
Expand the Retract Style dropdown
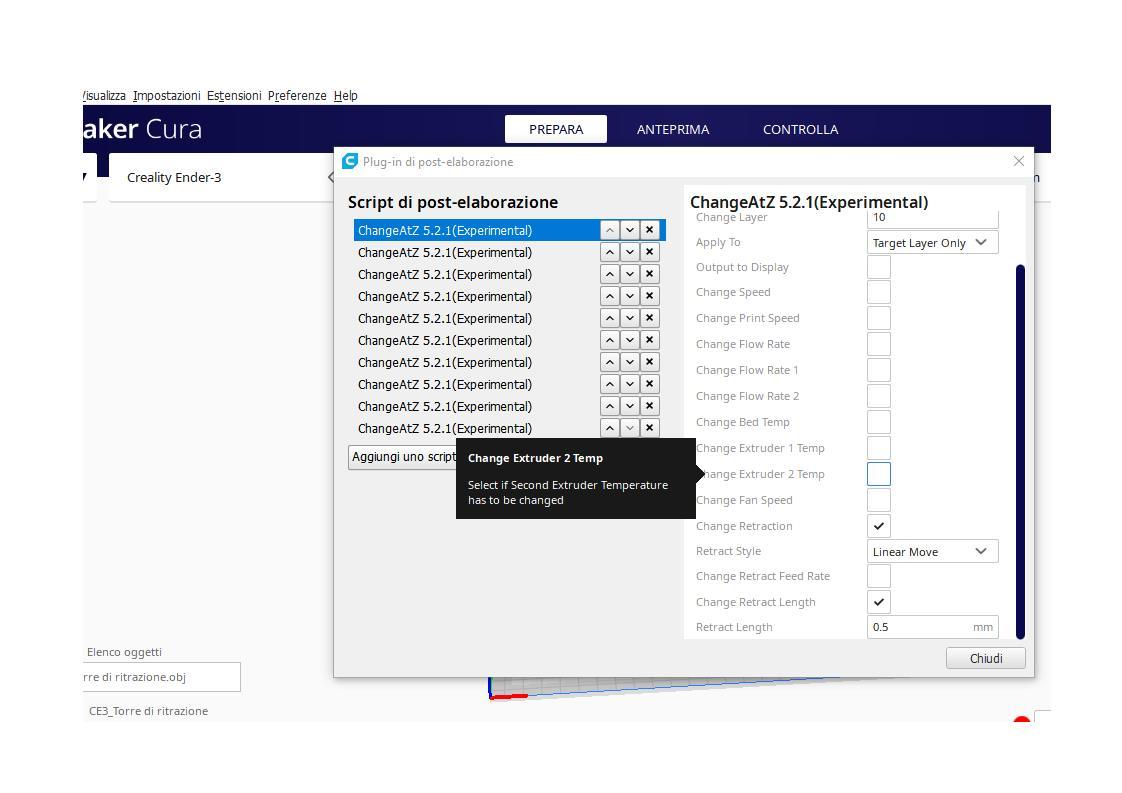(932, 552)
